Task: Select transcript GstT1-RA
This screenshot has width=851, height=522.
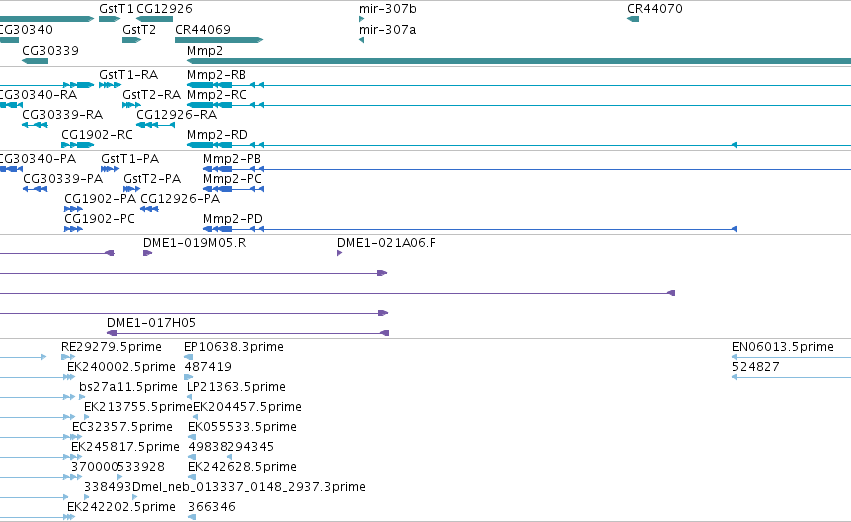Action: (x=110, y=85)
